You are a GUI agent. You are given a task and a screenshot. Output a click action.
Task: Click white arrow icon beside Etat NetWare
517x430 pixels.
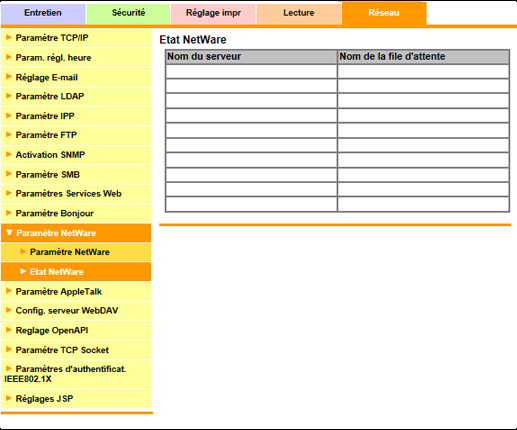point(23,271)
